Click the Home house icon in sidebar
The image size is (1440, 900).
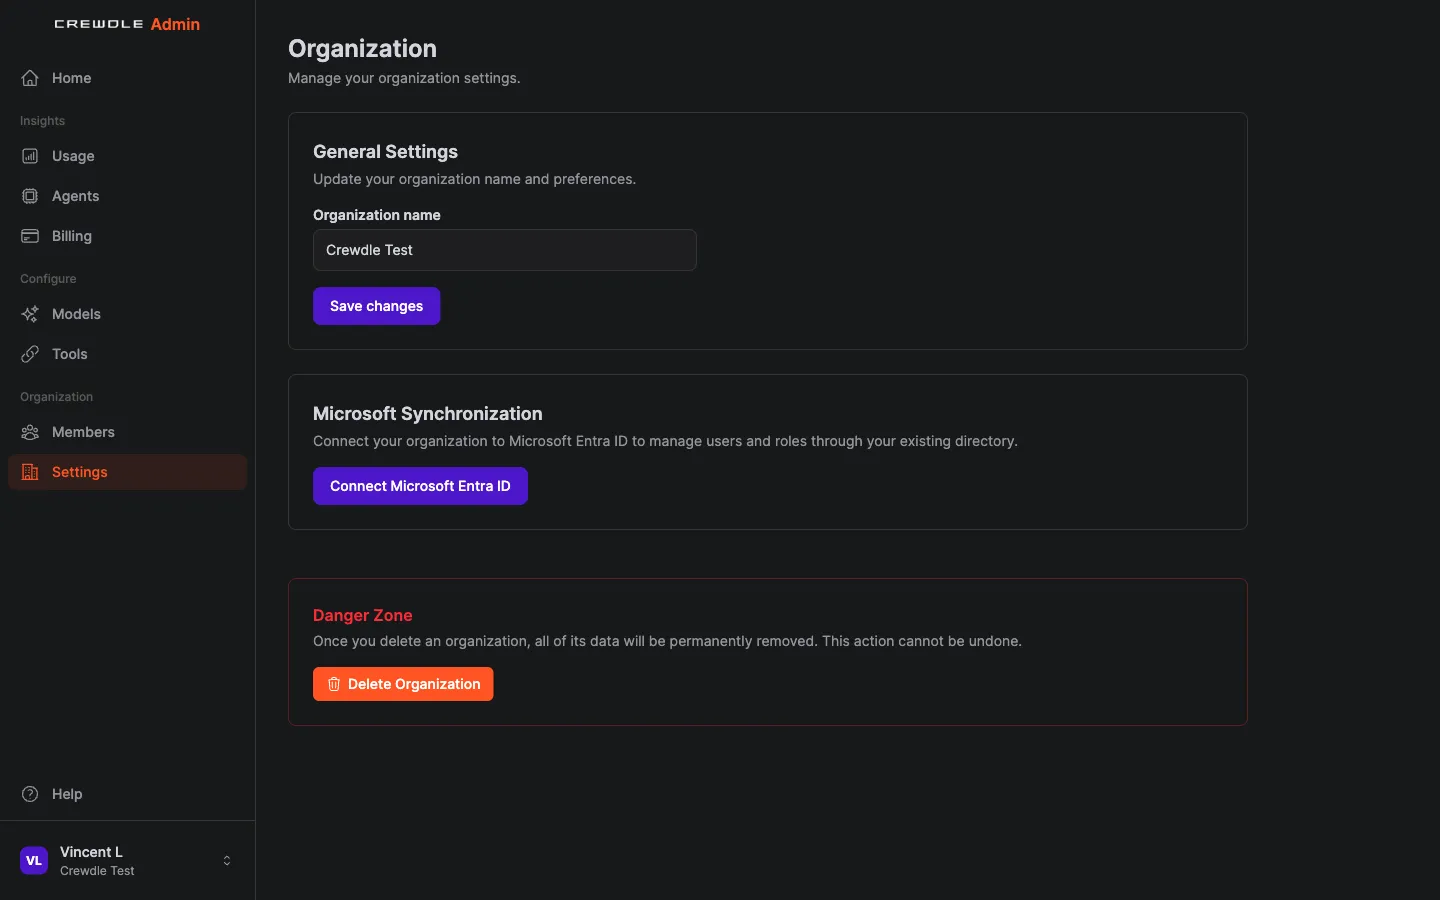point(30,78)
